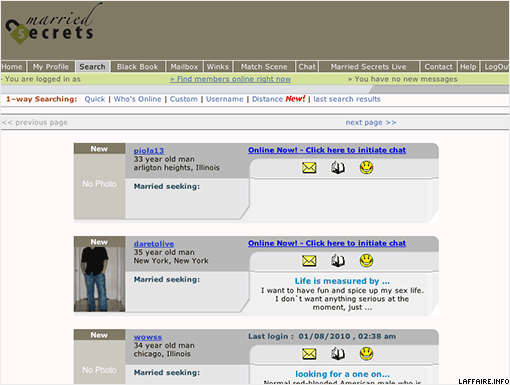Click 'looking for a one on...' headline

pyautogui.click(x=342, y=374)
